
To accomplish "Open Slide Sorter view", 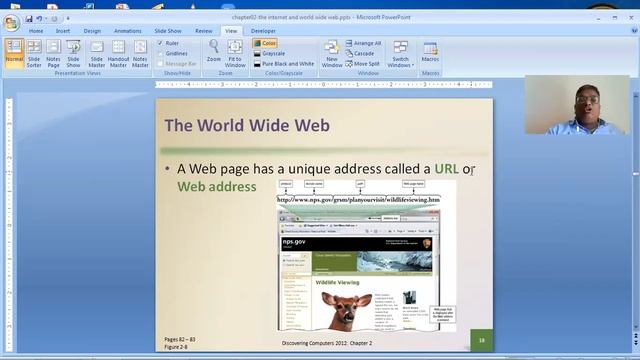I will [x=34, y=53].
